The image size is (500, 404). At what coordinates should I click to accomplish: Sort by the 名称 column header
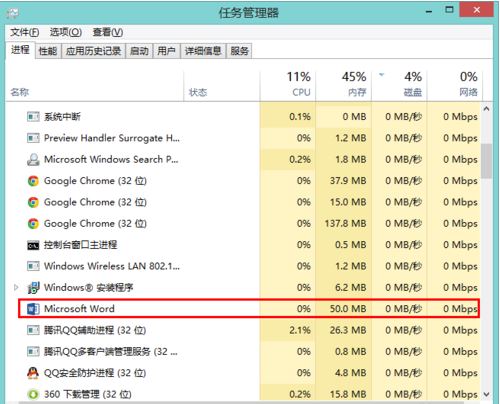tap(95, 86)
